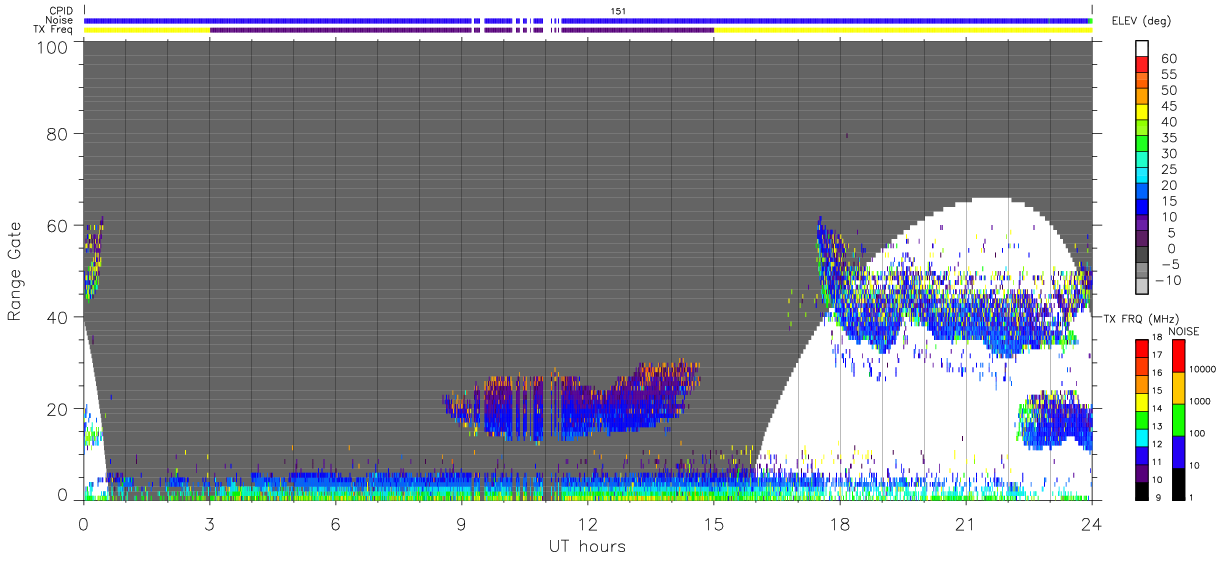This screenshot has width=1228, height=567.
Task: Click the y-axis tick label '100'
Action: (x=50, y=47)
